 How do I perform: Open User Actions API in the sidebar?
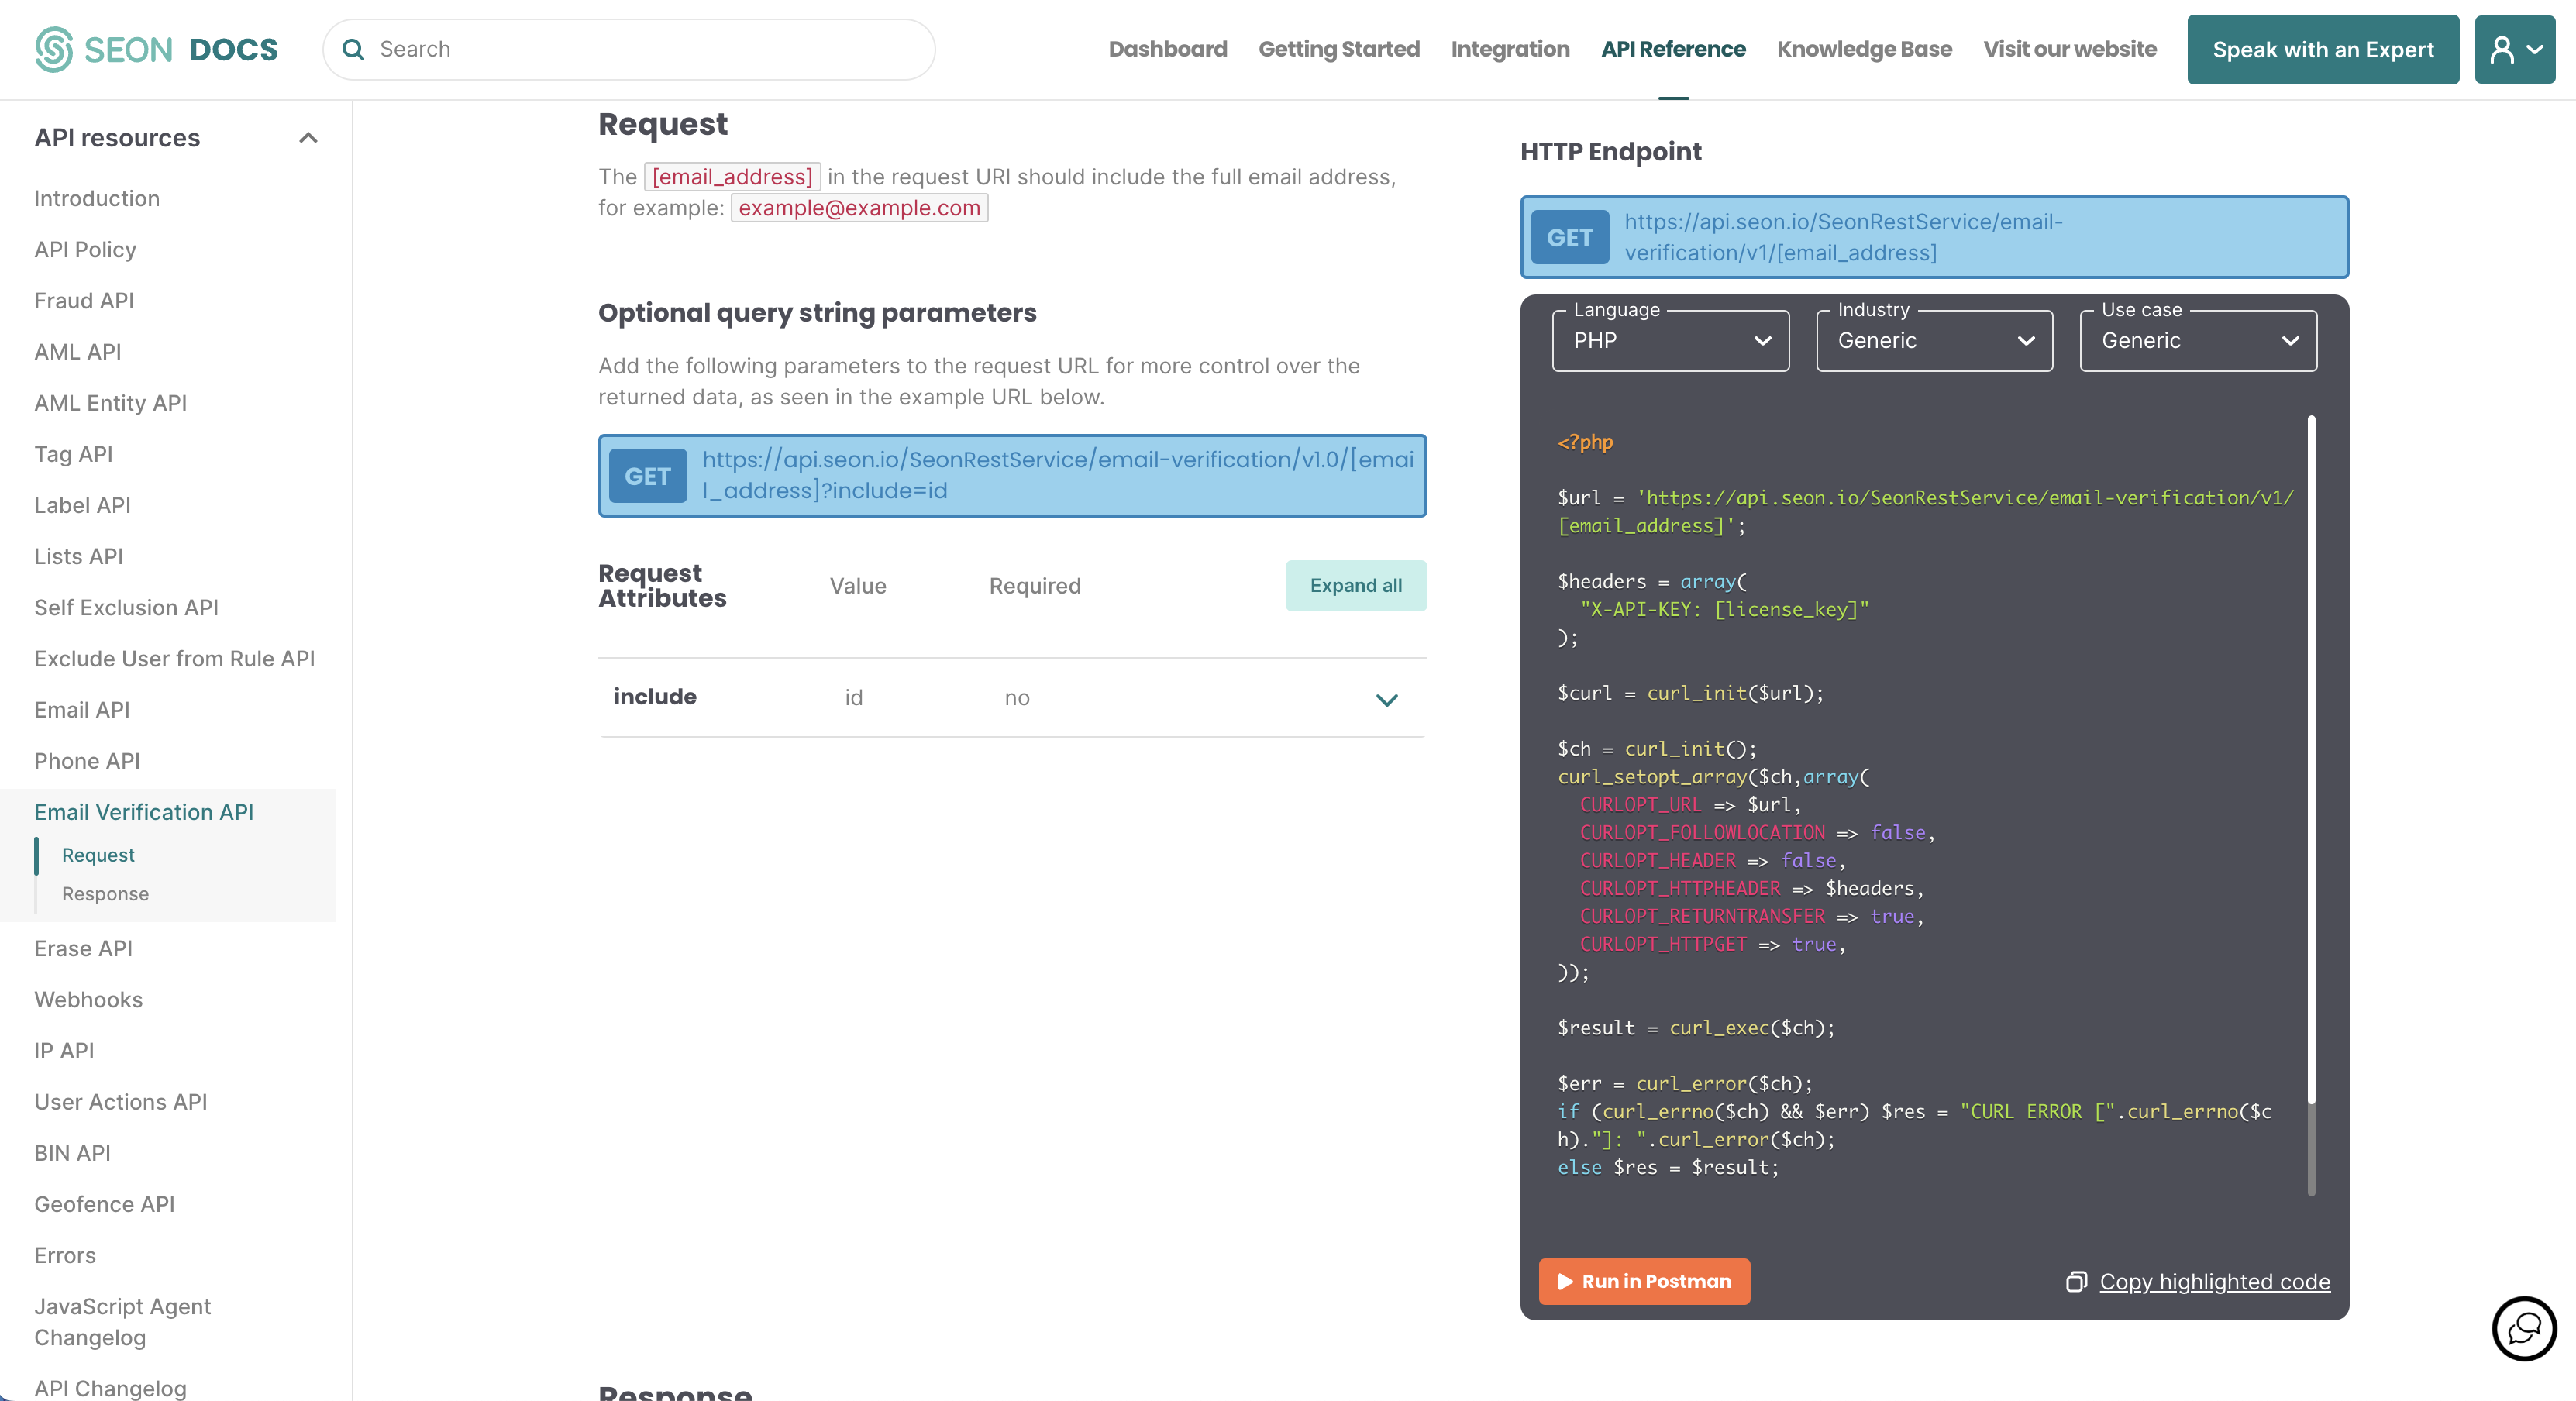pyautogui.click(x=121, y=1101)
